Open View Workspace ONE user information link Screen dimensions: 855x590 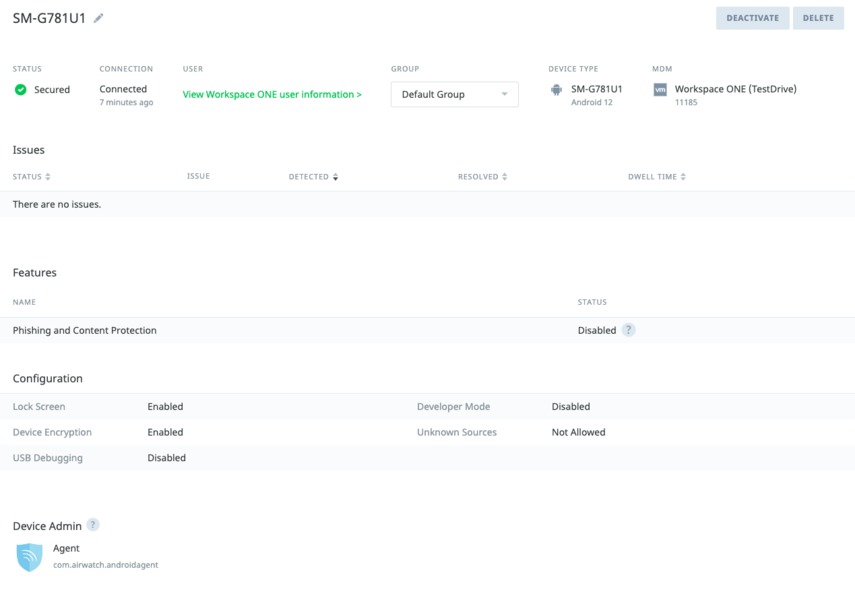click(272, 95)
